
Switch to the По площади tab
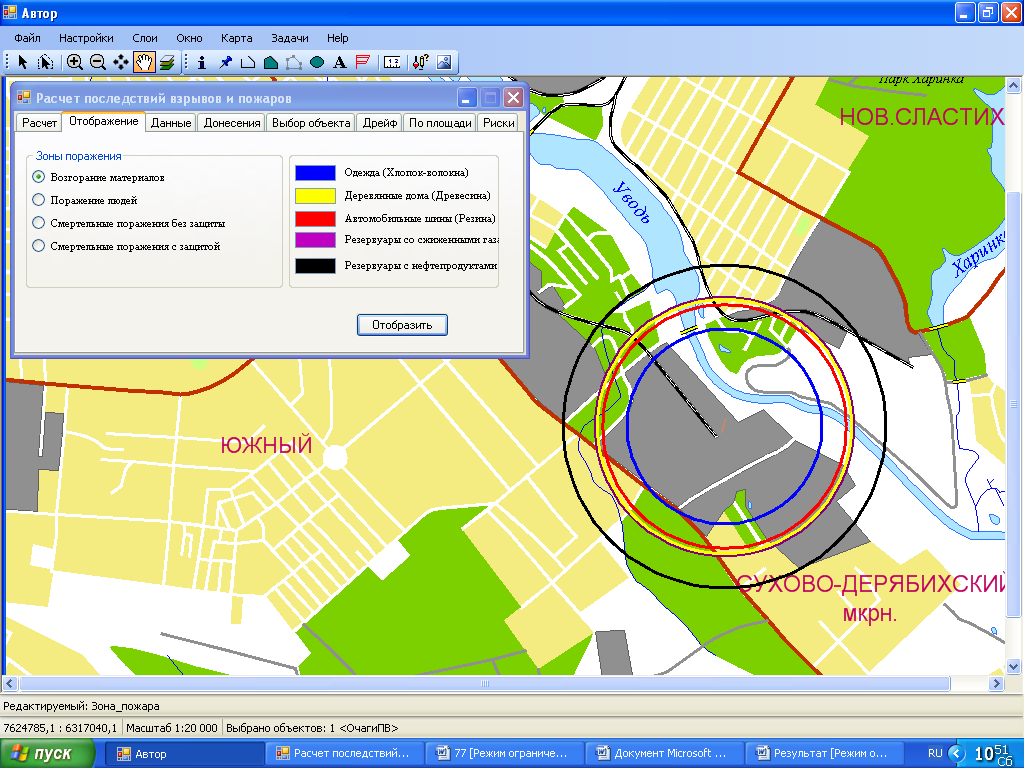[x=440, y=123]
